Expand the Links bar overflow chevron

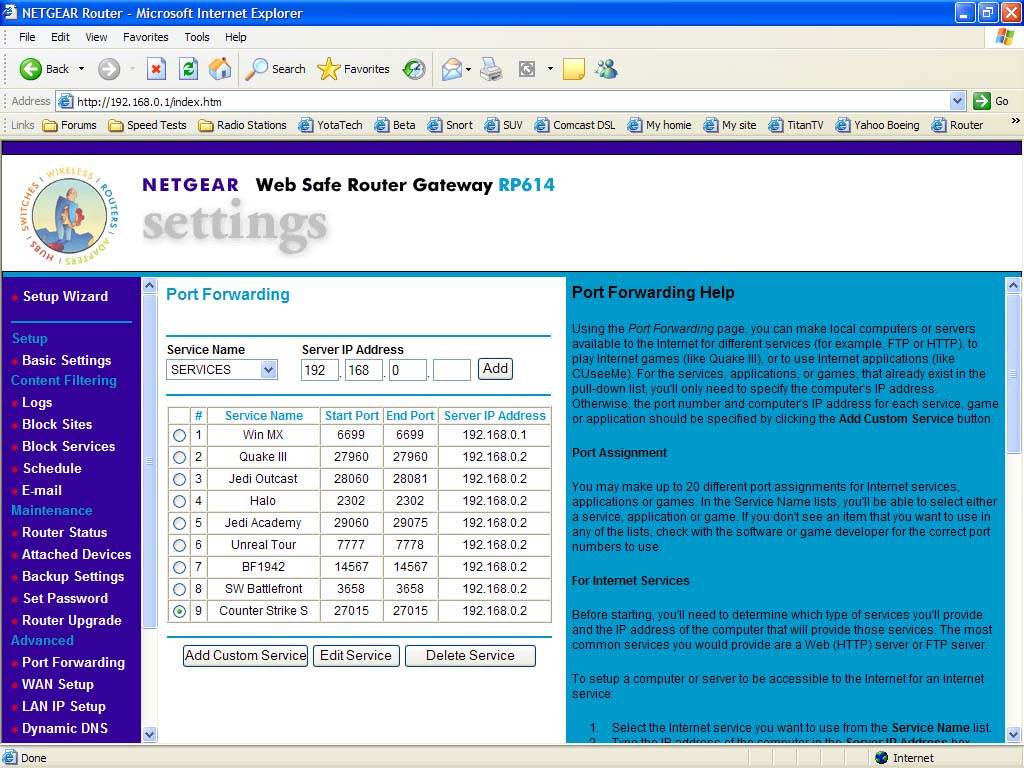1015,121
